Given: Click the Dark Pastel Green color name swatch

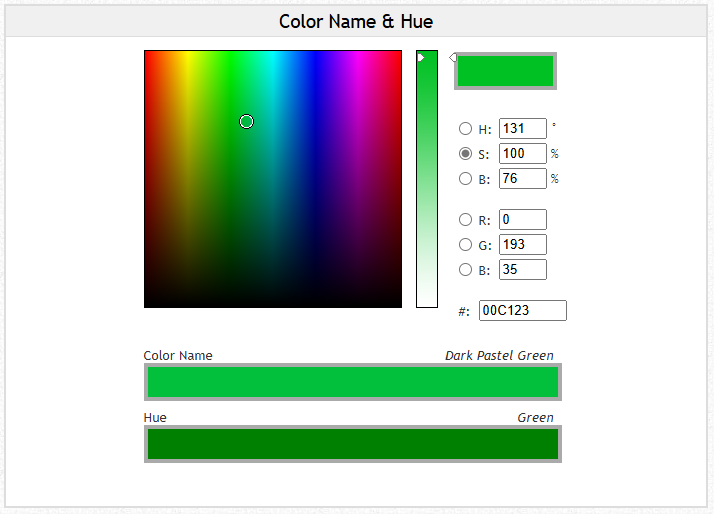Looking at the screenshot, I should pyautogui.click(x=352, y=382).
